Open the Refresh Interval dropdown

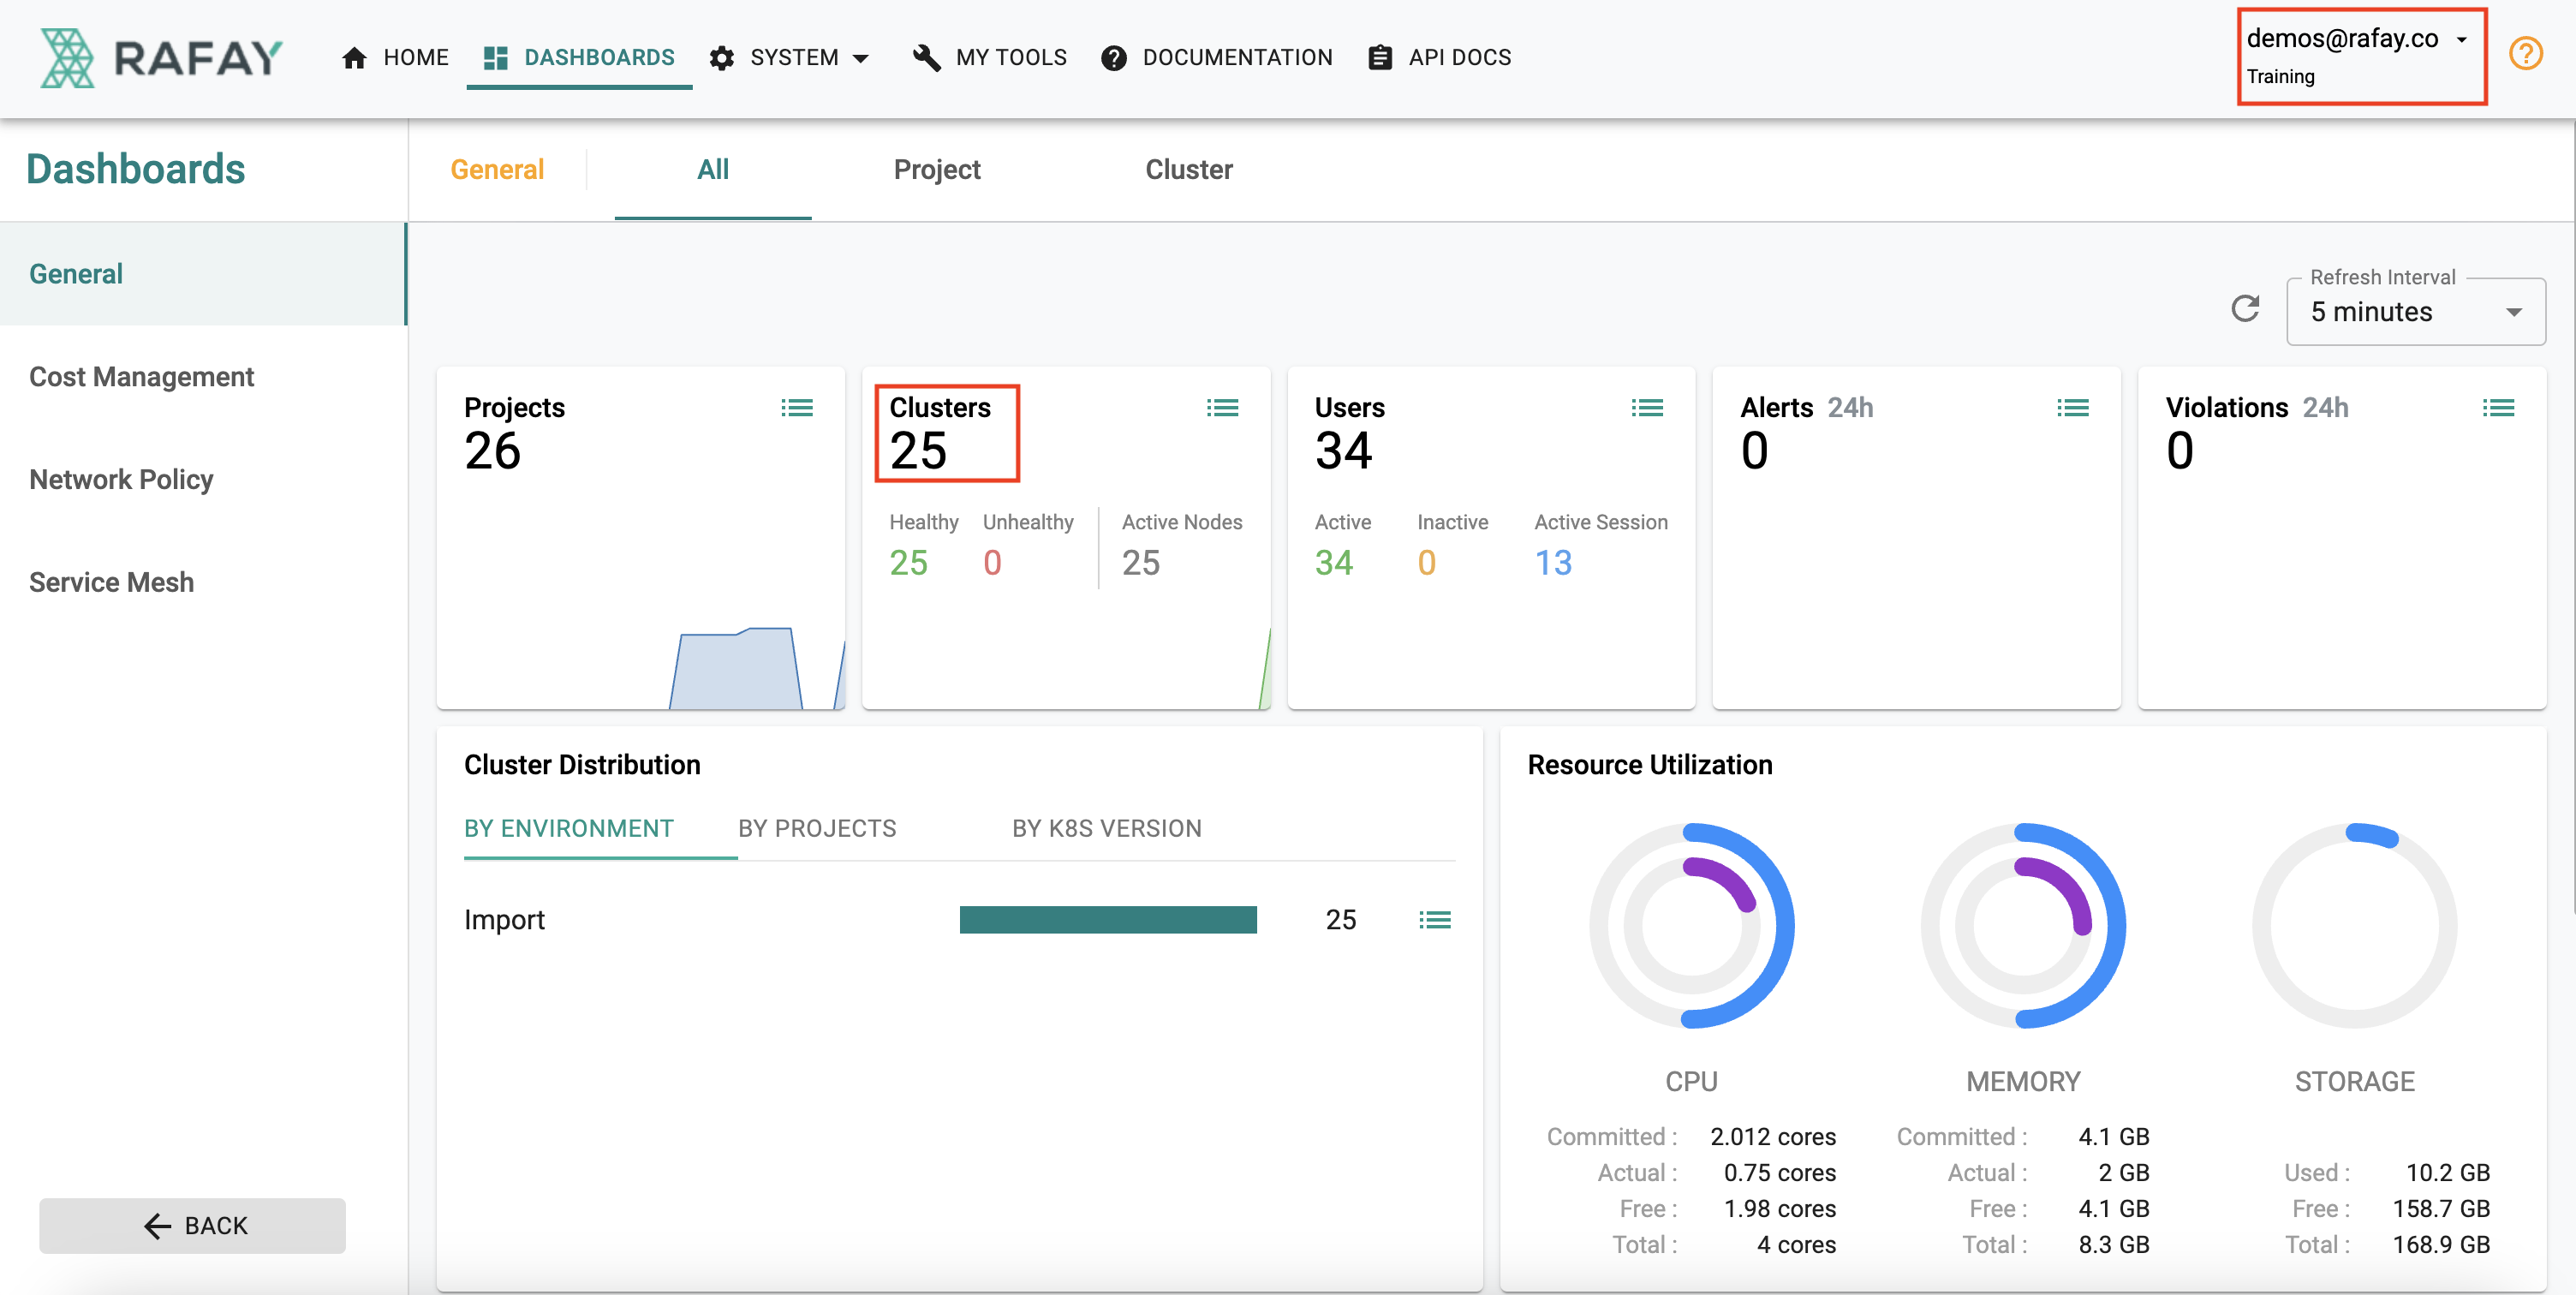tap(2415, 312)
